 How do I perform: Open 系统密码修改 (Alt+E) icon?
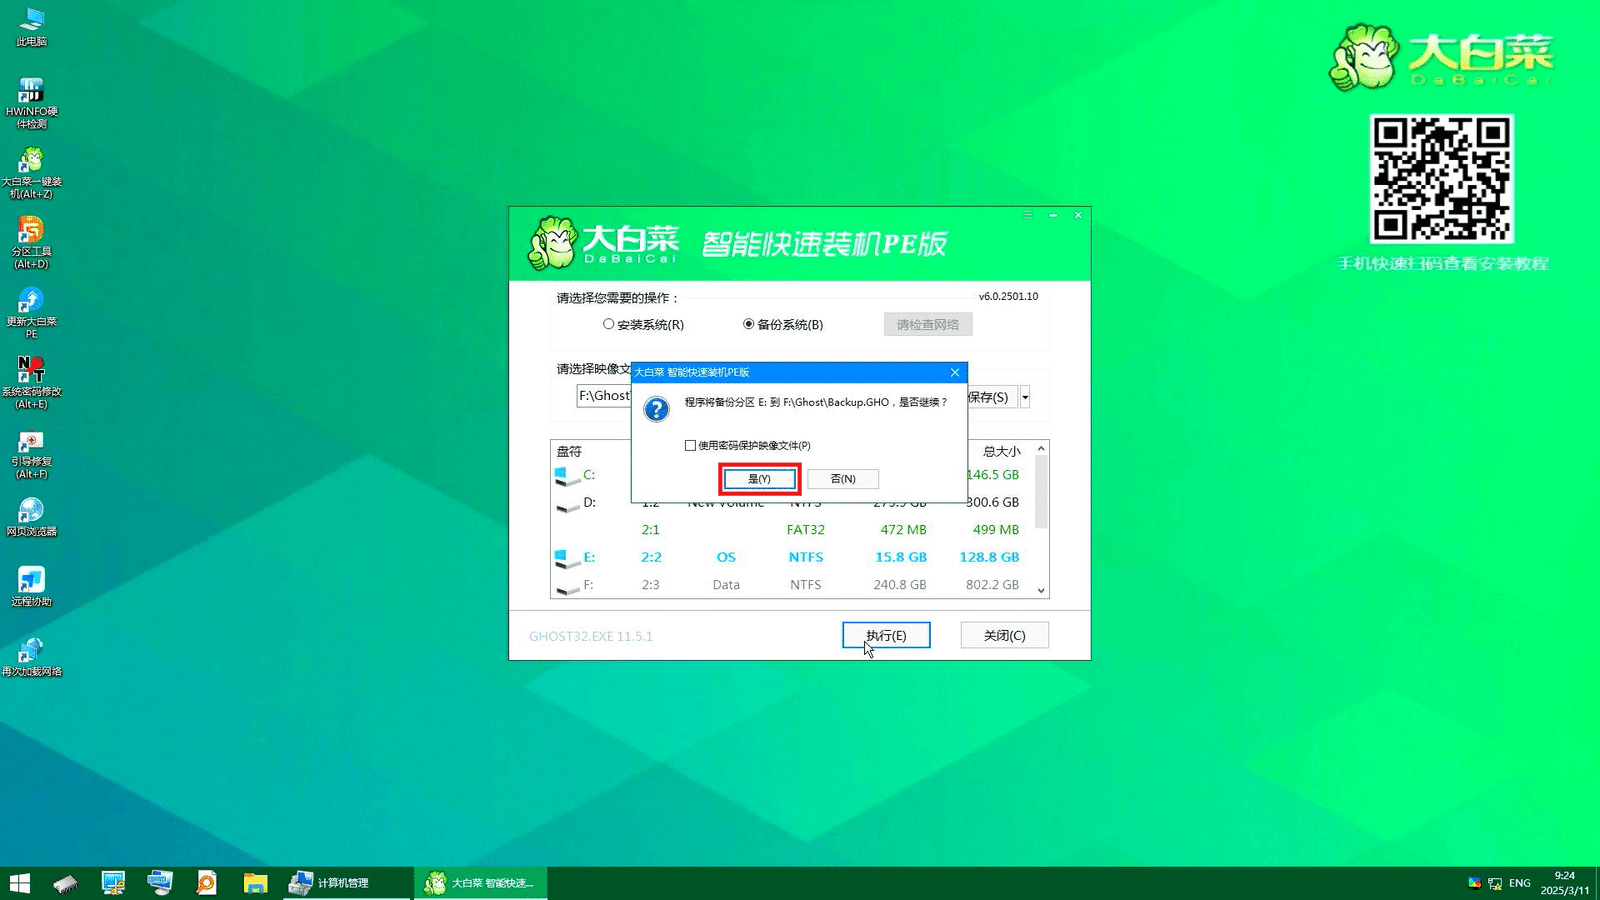pos(31,383)
